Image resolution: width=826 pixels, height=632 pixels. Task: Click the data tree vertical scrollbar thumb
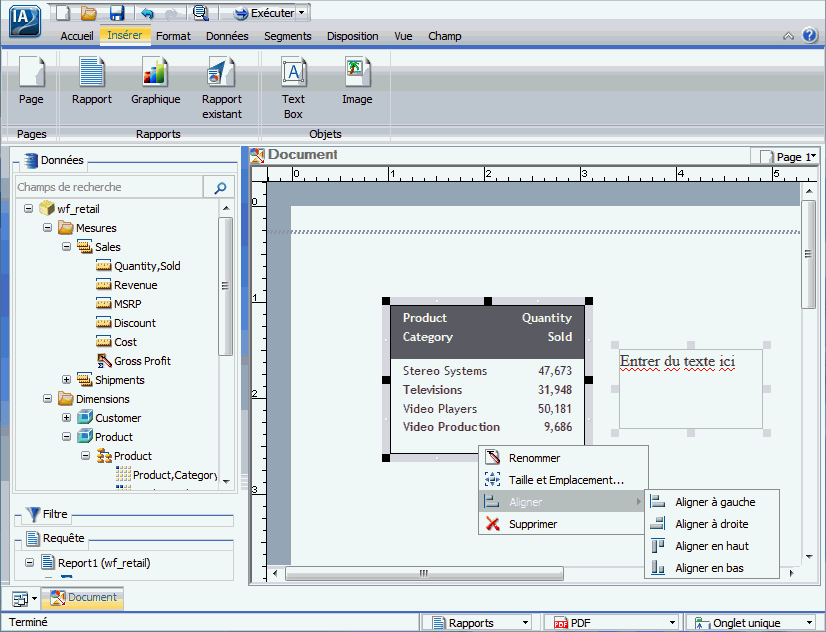pyautogui.click(x=225, y=285)
